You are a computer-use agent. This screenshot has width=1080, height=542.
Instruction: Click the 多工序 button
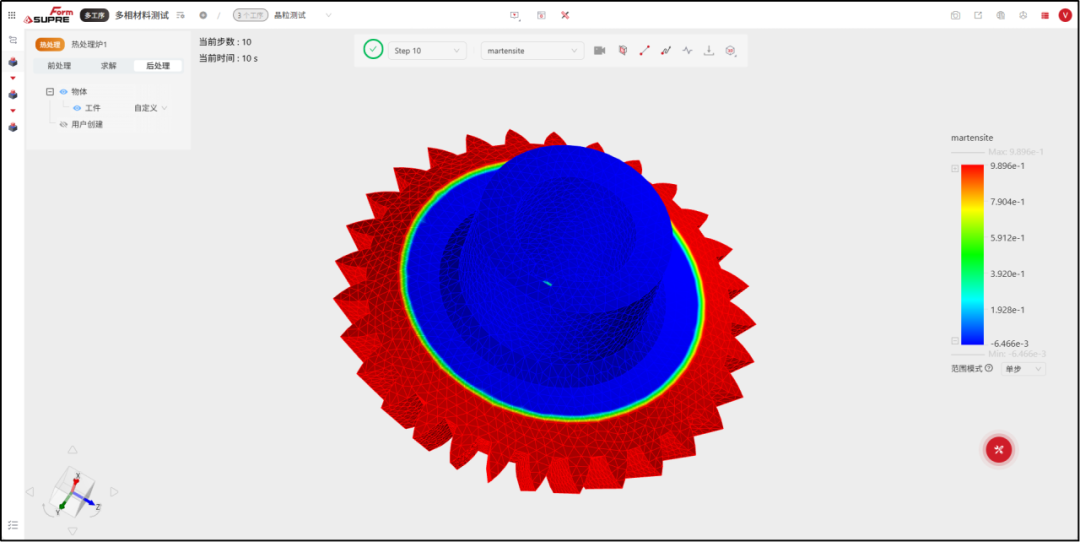pyautogui.click(x=94, y=15)
